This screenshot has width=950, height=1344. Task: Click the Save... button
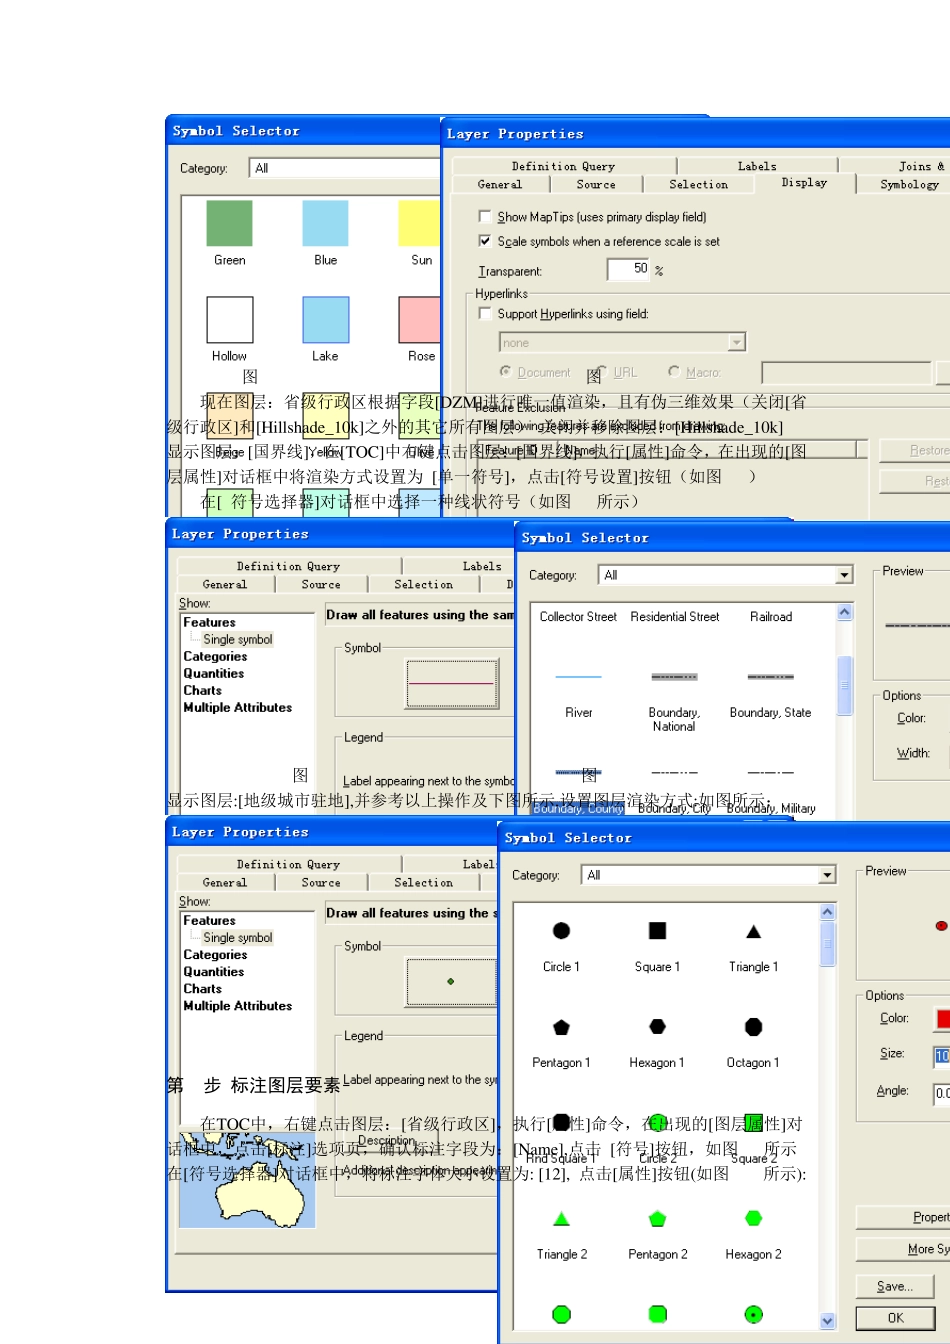pos(895,1287)
